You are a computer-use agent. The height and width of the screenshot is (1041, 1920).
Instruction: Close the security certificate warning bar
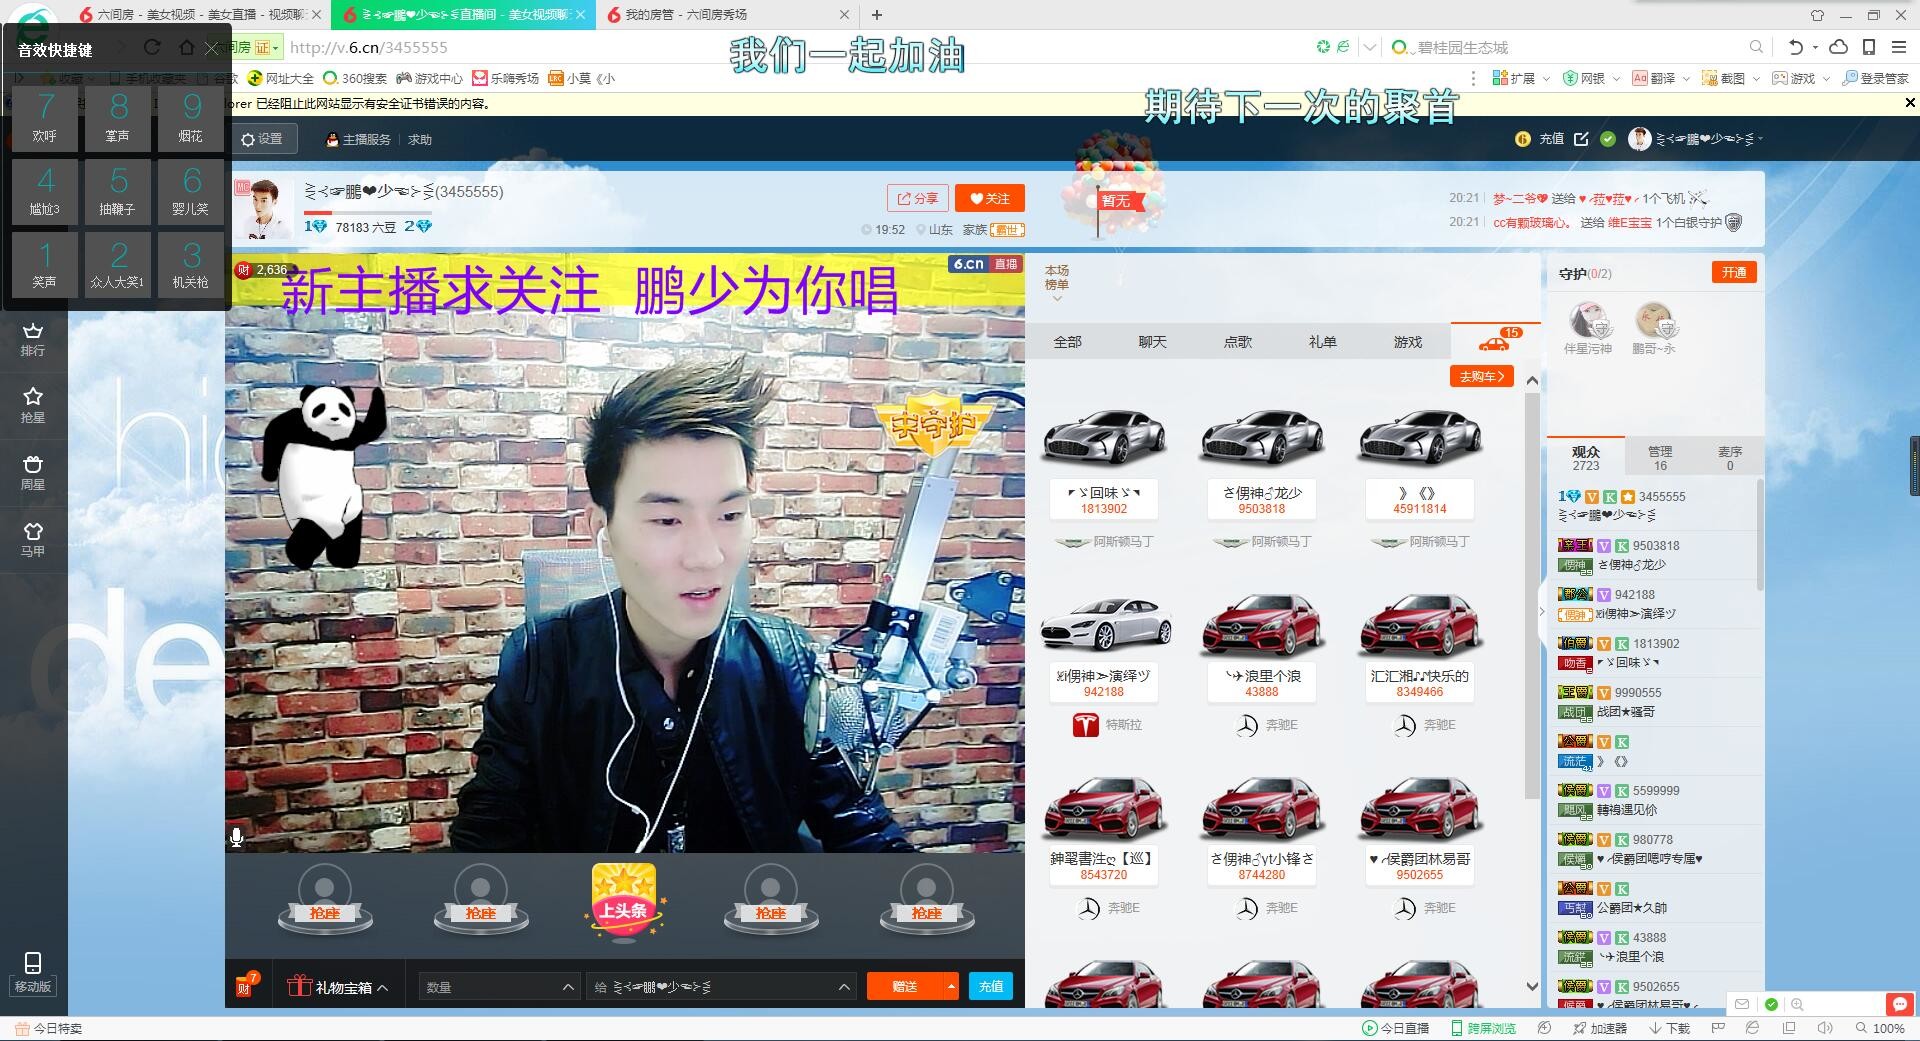(1909, 102)
